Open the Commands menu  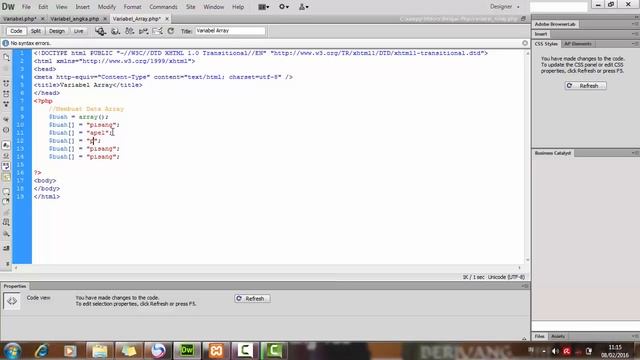pyautogui.click(x=163, y=7)
